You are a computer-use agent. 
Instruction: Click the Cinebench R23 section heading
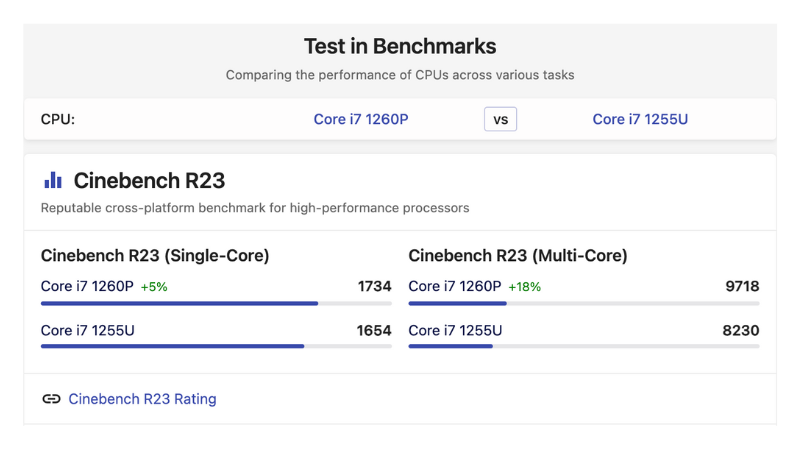[149, 181]
